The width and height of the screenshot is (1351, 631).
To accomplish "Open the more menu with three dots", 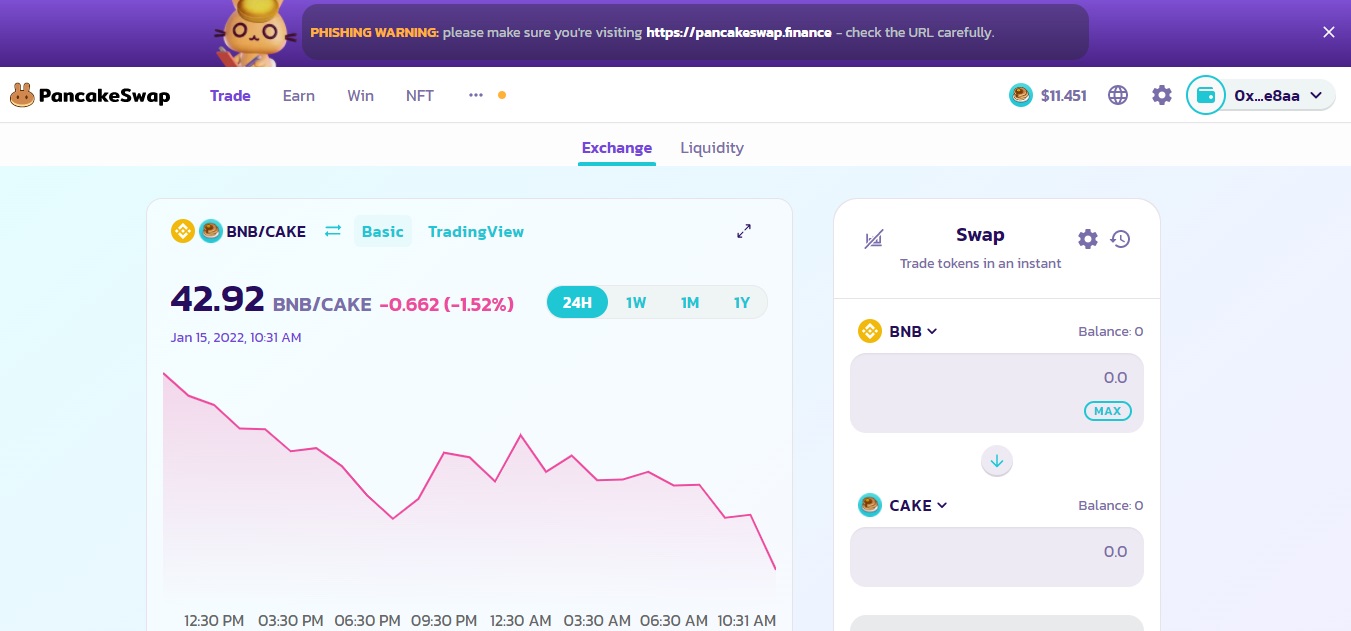I will pyautogui.click(x=476, y=95).
